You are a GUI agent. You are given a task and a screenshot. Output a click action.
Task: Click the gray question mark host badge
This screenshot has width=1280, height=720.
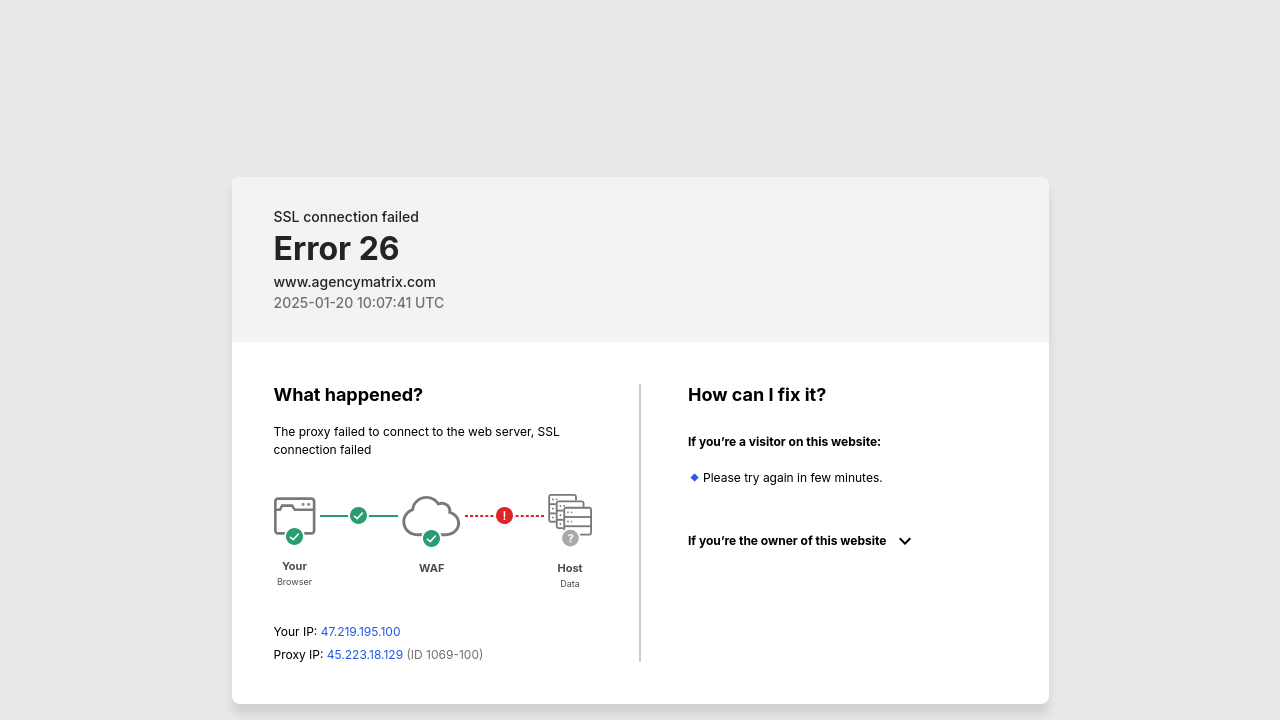[570, 538]
